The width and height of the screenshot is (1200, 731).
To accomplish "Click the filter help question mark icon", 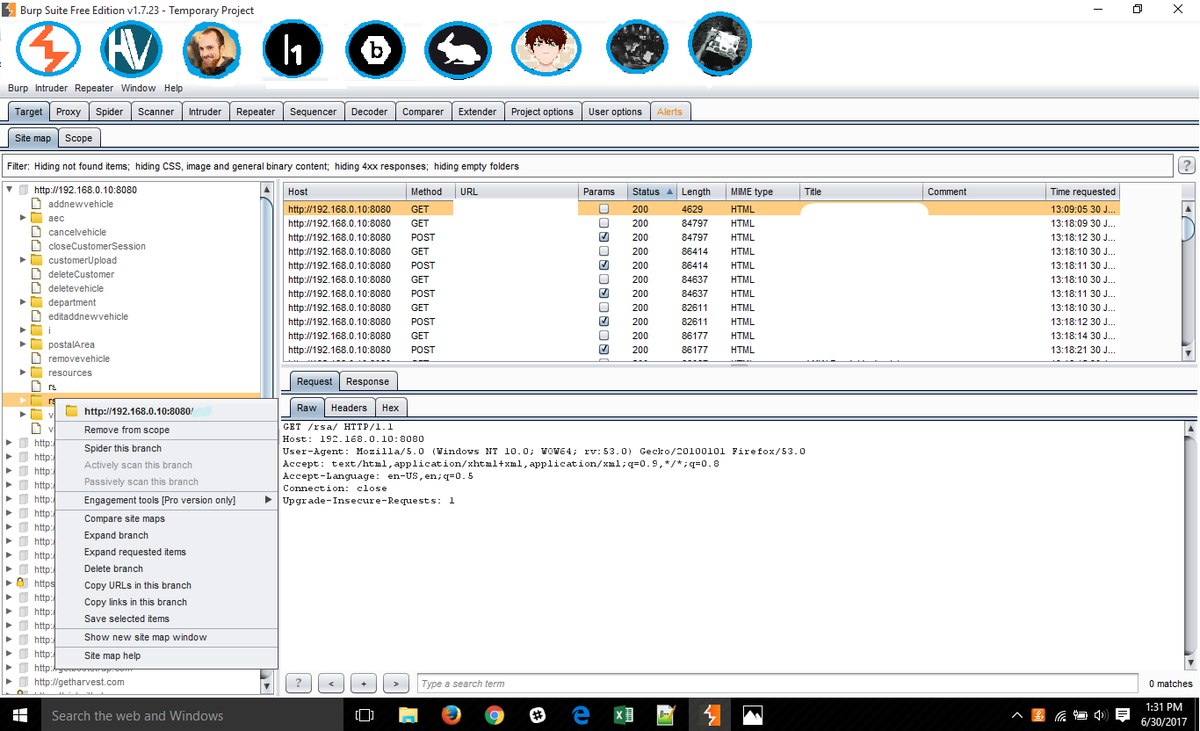I will tap(1187, 166).
